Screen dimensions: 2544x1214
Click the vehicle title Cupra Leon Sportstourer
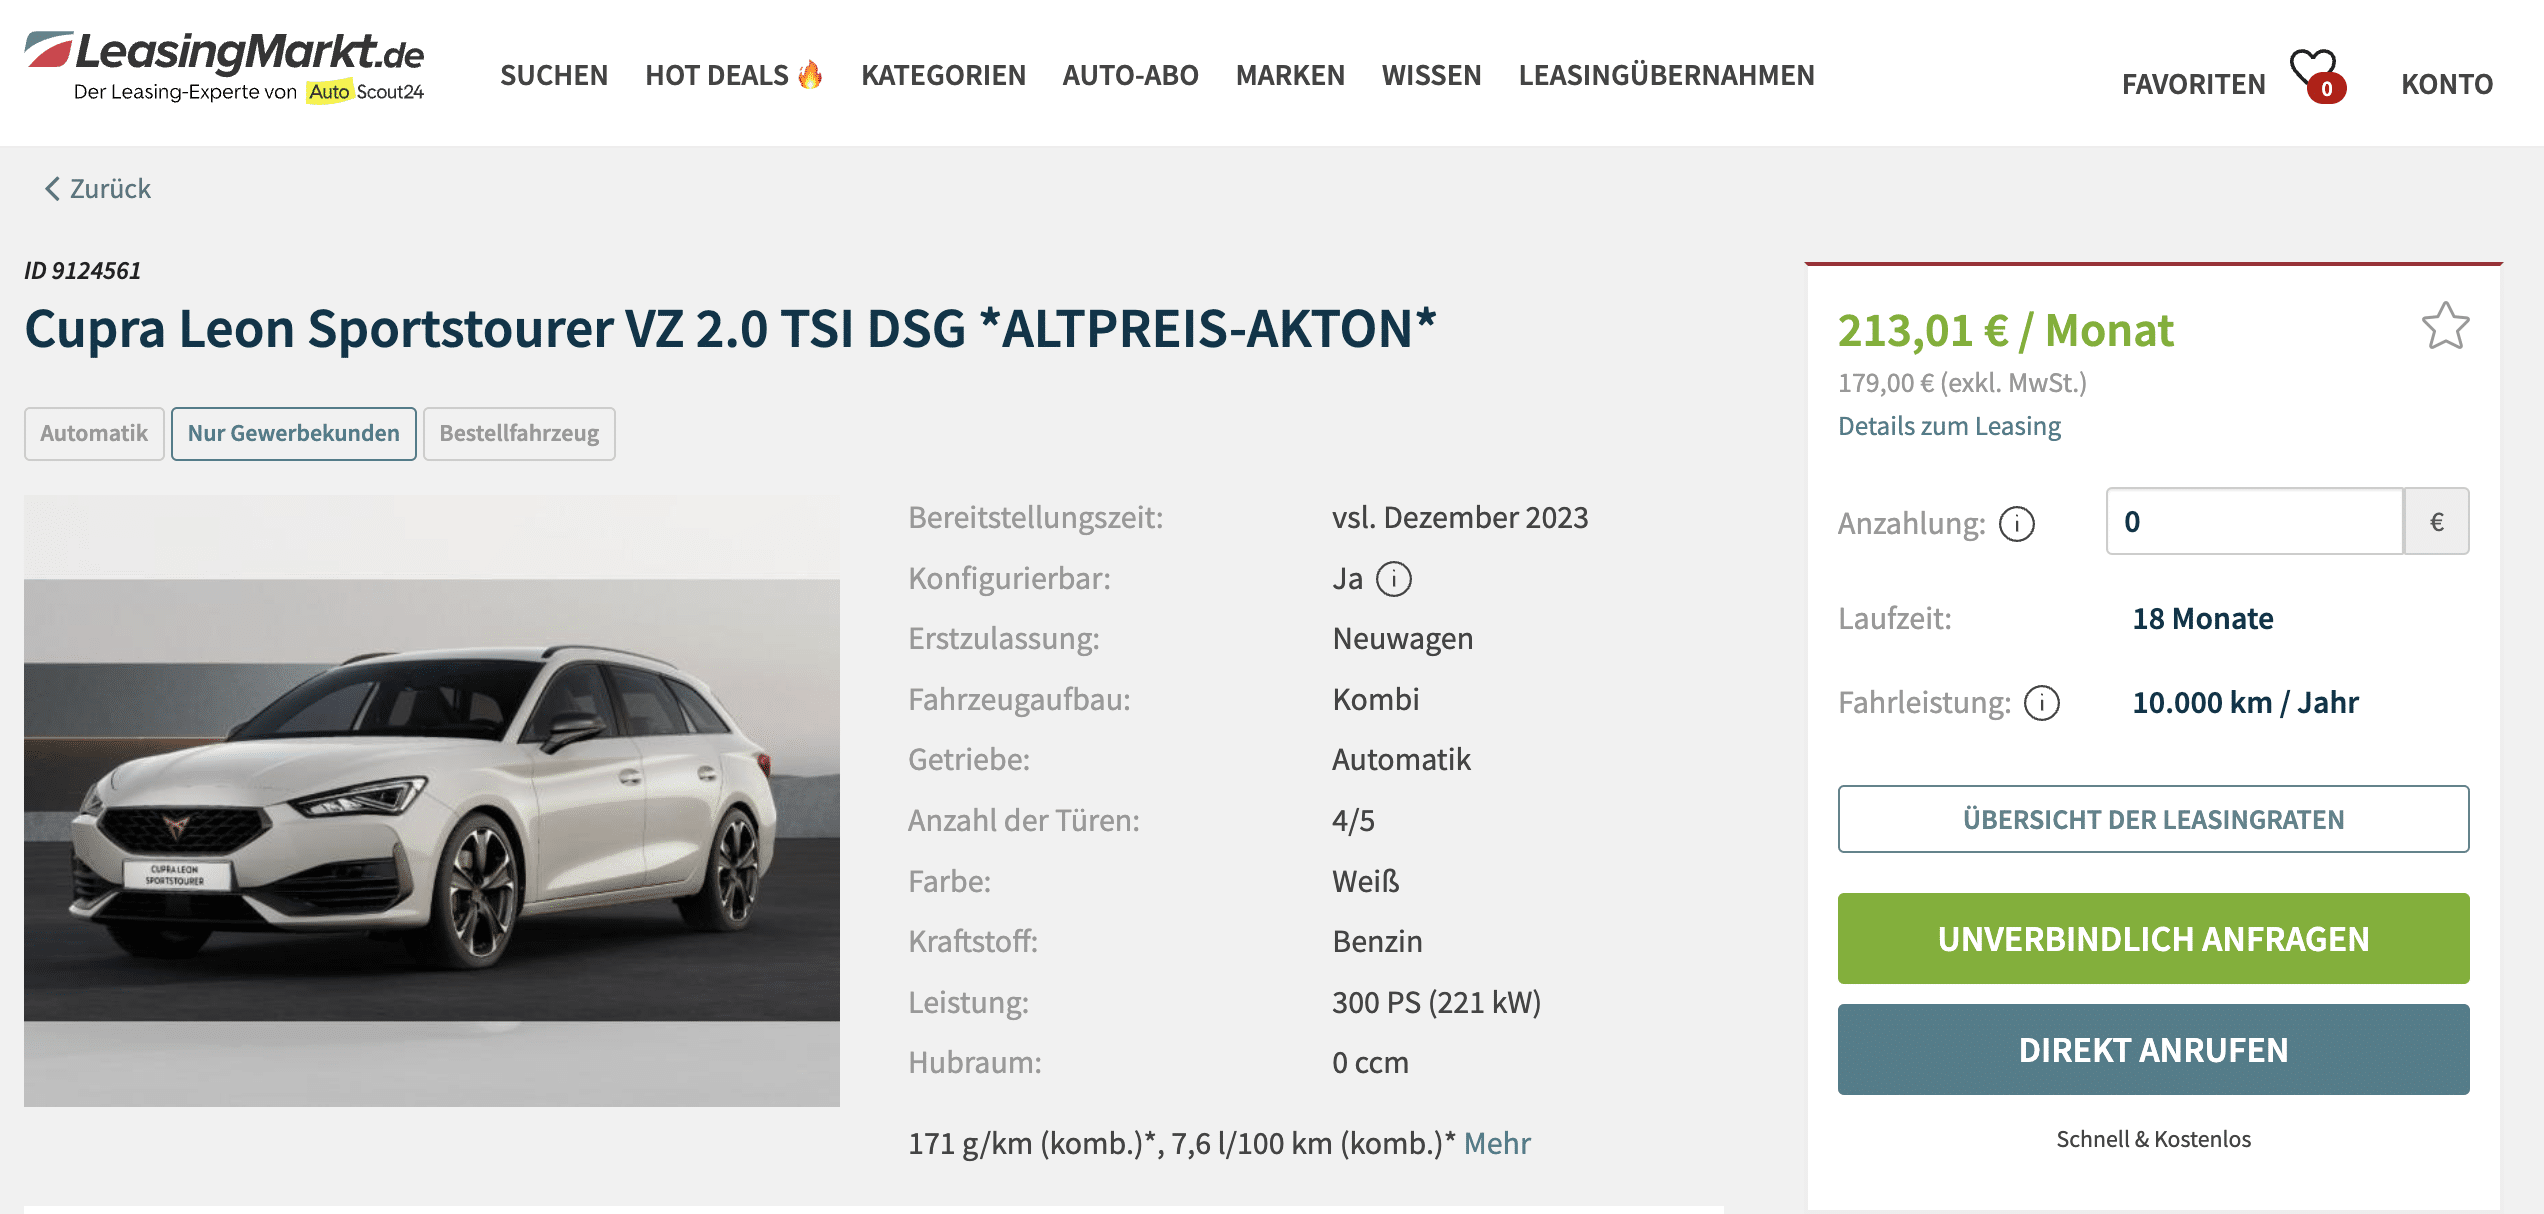(730, 329)
